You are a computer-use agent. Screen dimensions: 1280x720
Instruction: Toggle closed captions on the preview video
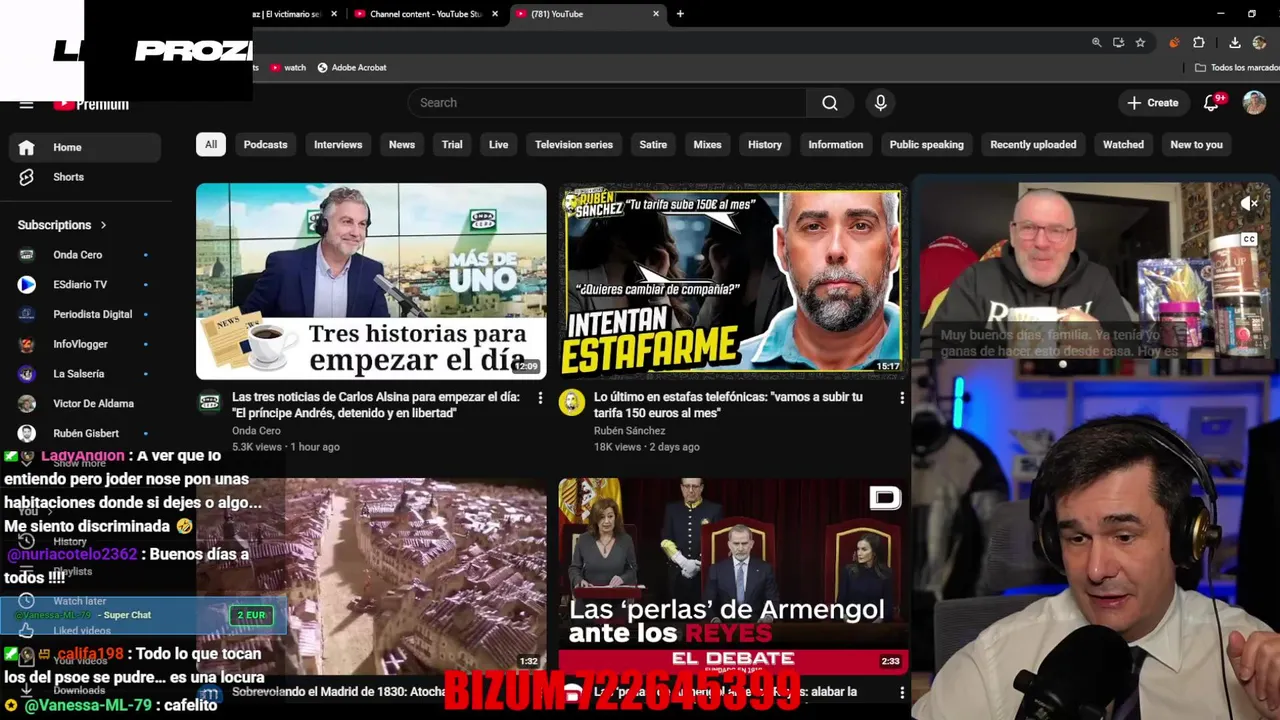click(1249, 239)
